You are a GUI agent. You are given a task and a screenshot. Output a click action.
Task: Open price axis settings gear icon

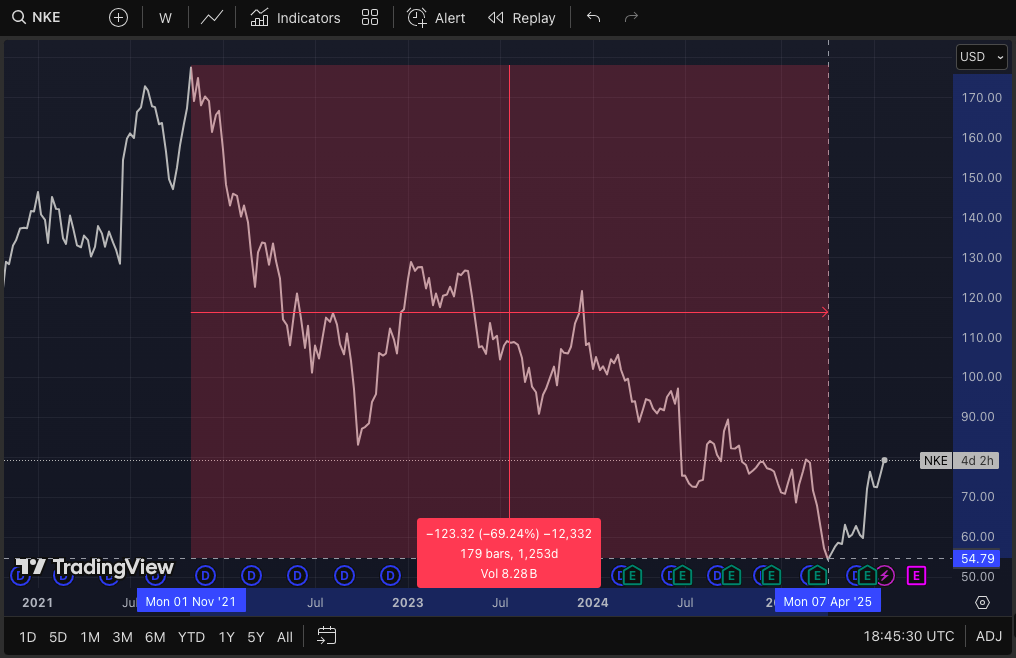click(982, 603)
